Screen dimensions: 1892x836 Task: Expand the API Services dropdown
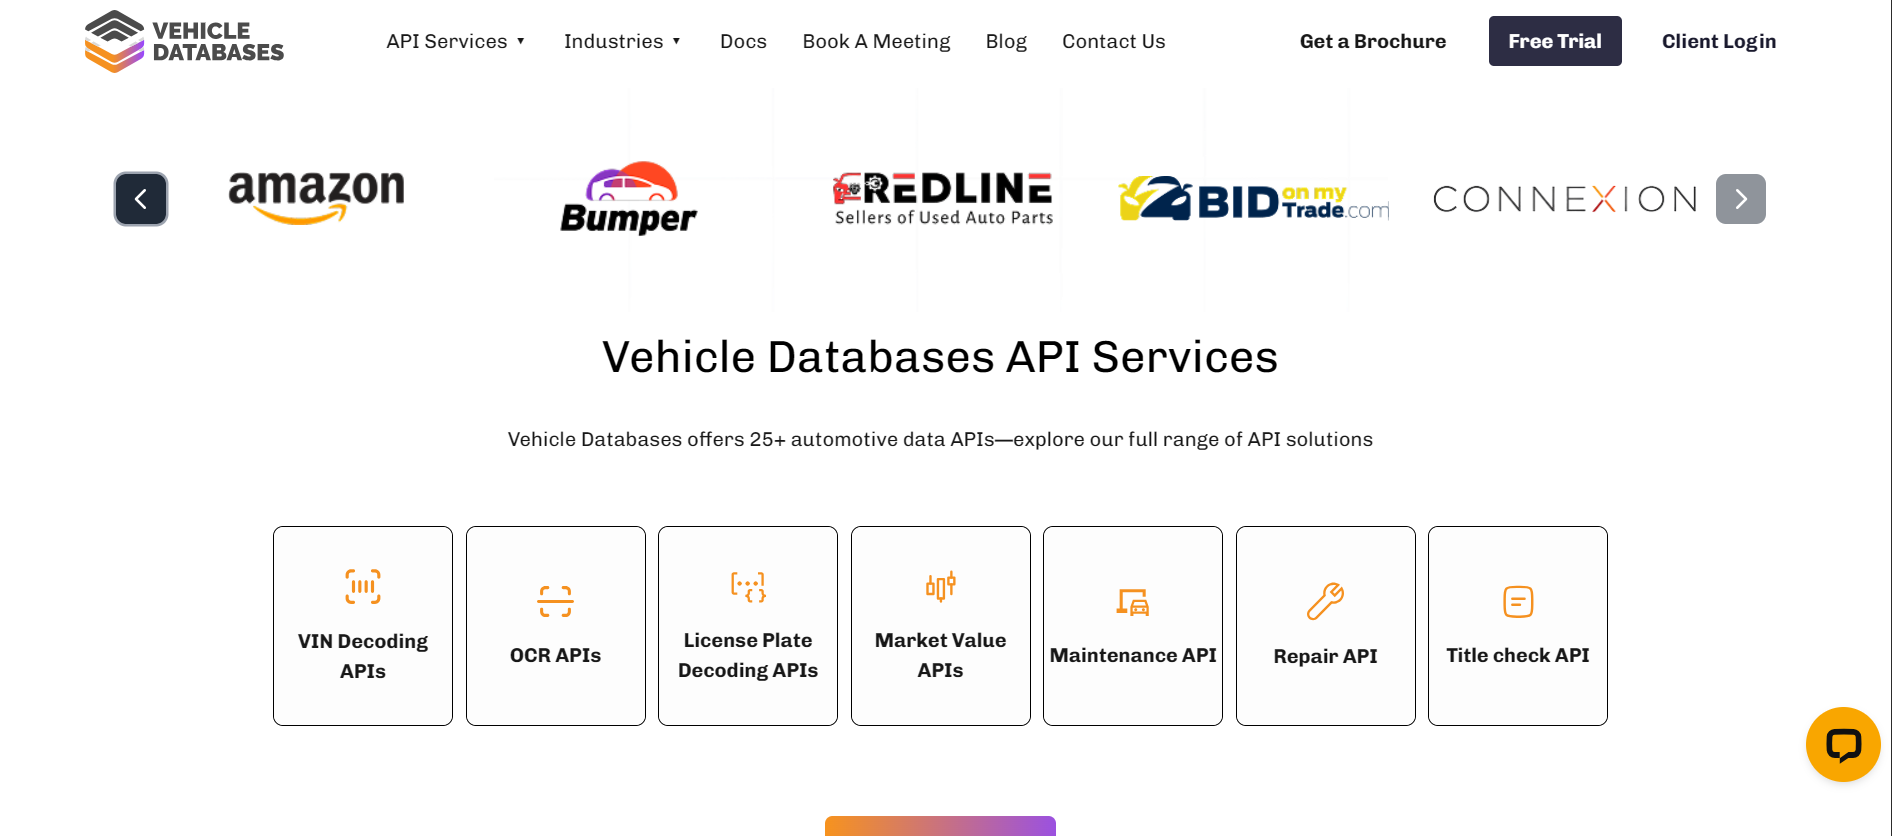click(456, 41)
